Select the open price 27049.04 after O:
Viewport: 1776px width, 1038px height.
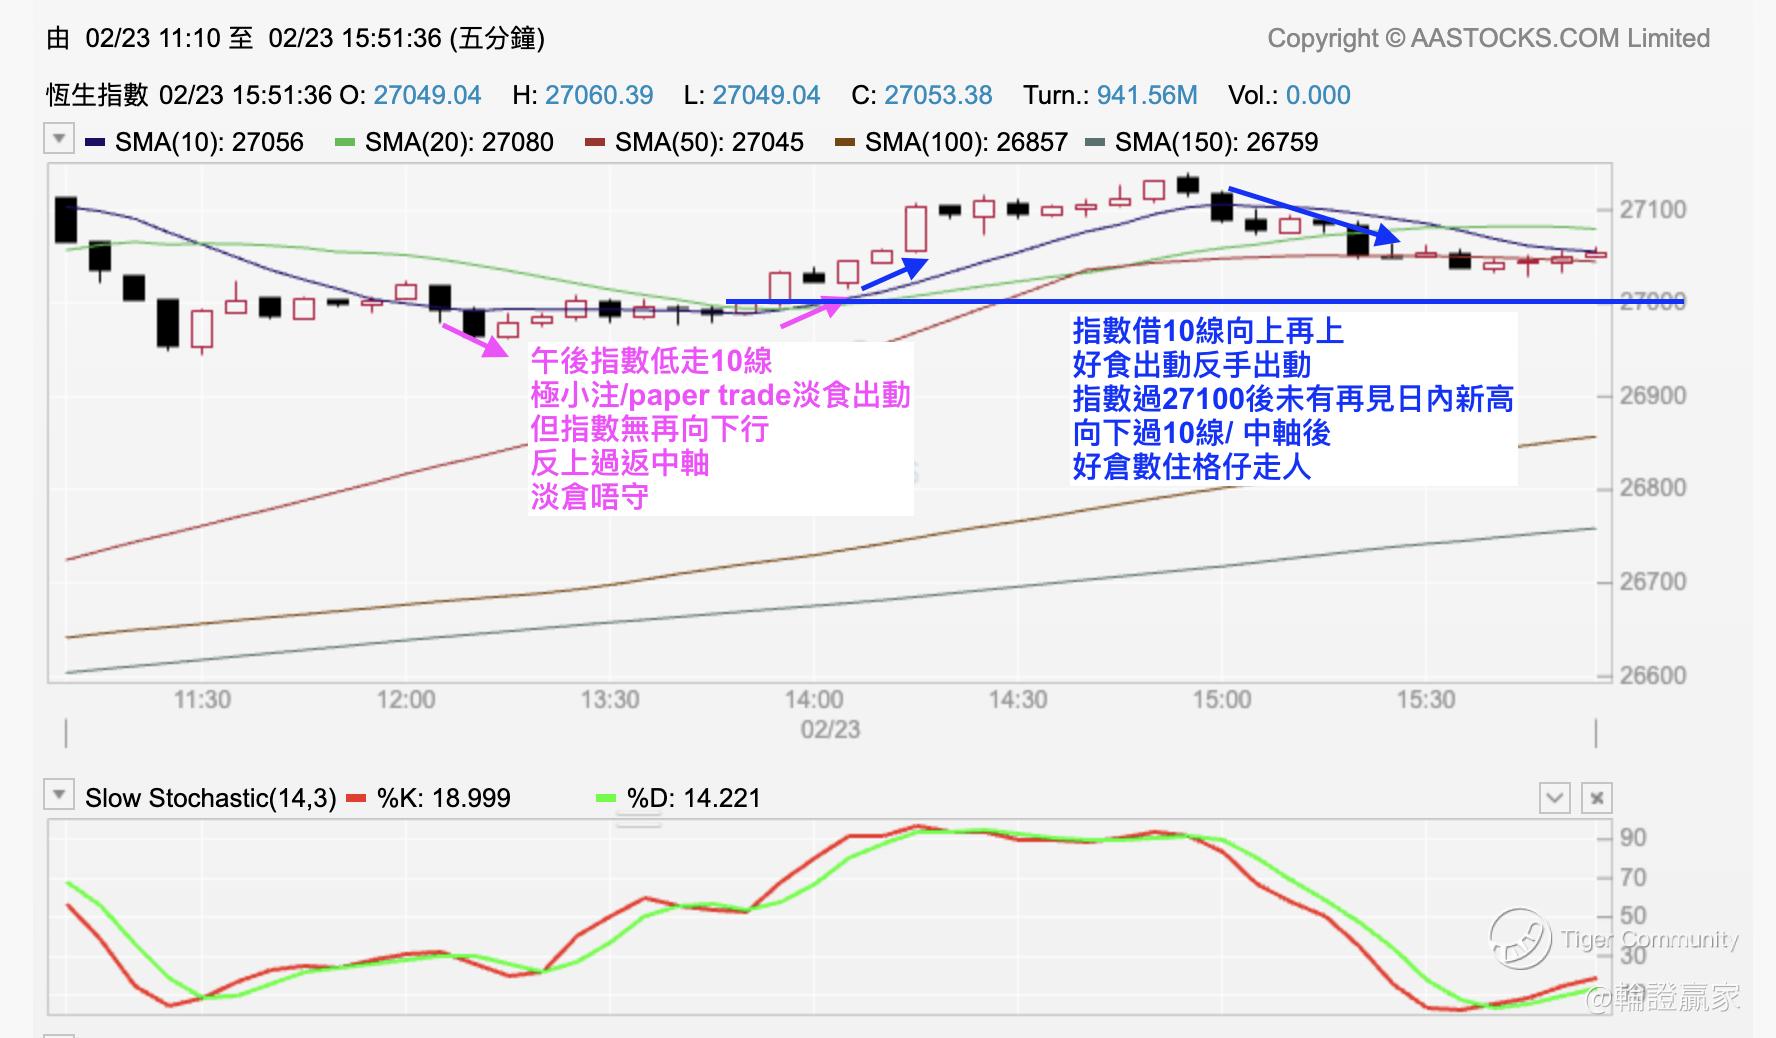[427, 95]
